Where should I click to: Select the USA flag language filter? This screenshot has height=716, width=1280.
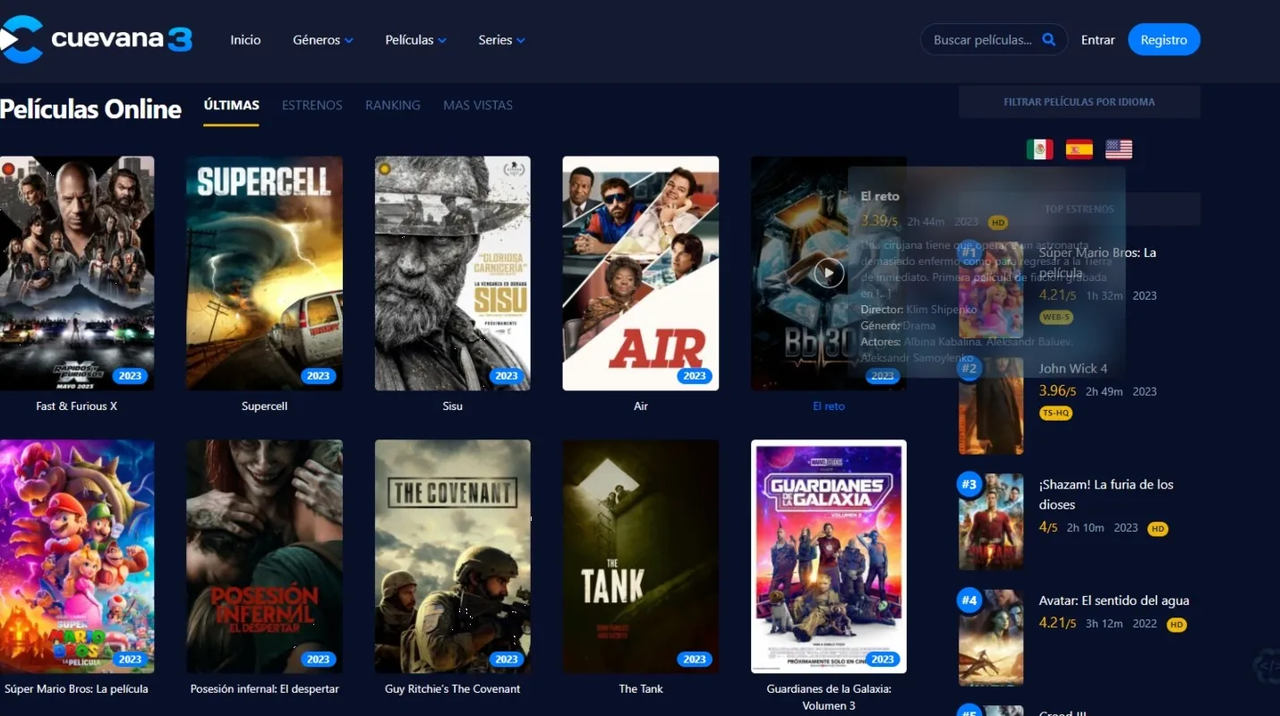[1119, 149]
